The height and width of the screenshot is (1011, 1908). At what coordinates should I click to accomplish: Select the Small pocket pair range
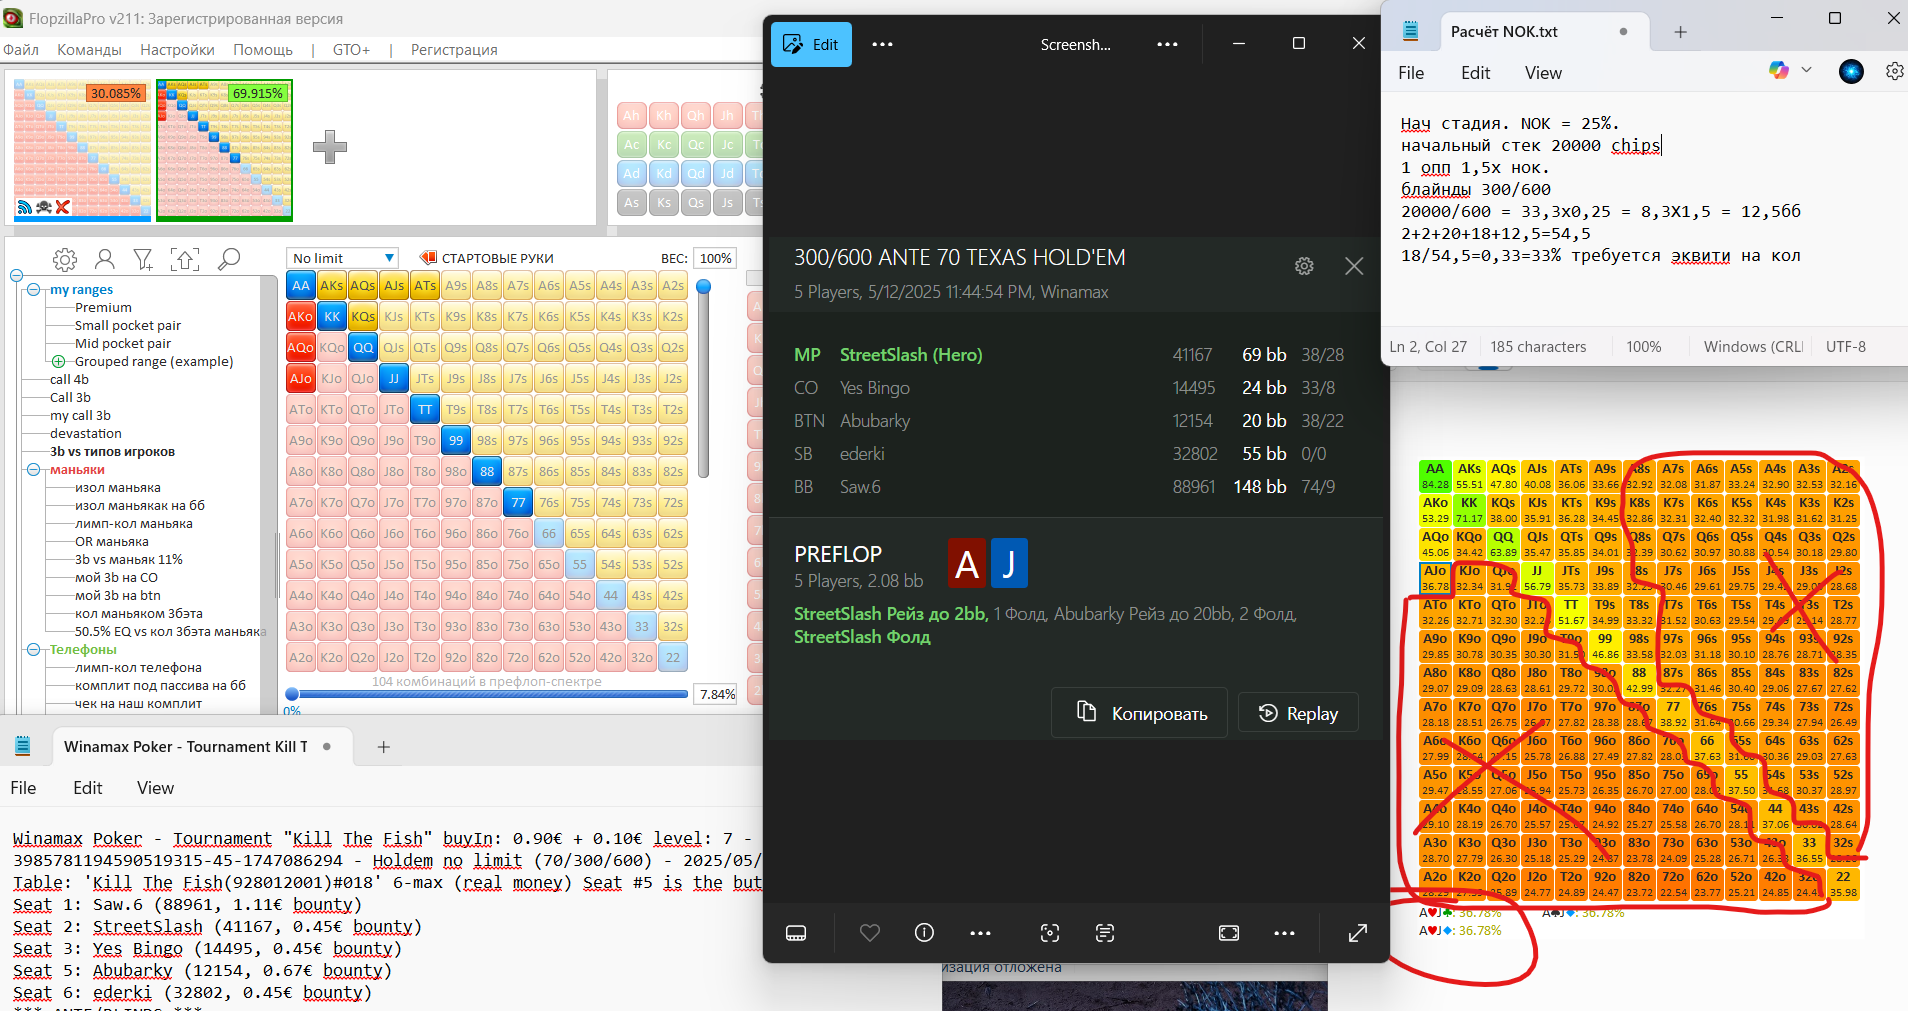click(128, 326)
